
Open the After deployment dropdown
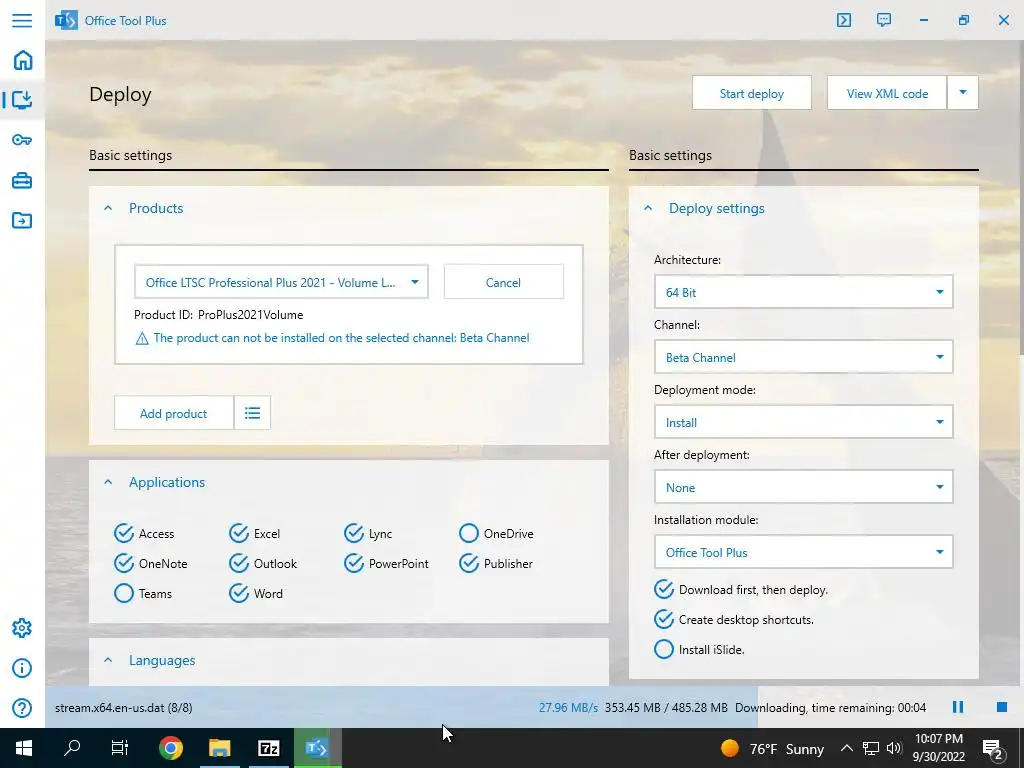tap(803, 487)
